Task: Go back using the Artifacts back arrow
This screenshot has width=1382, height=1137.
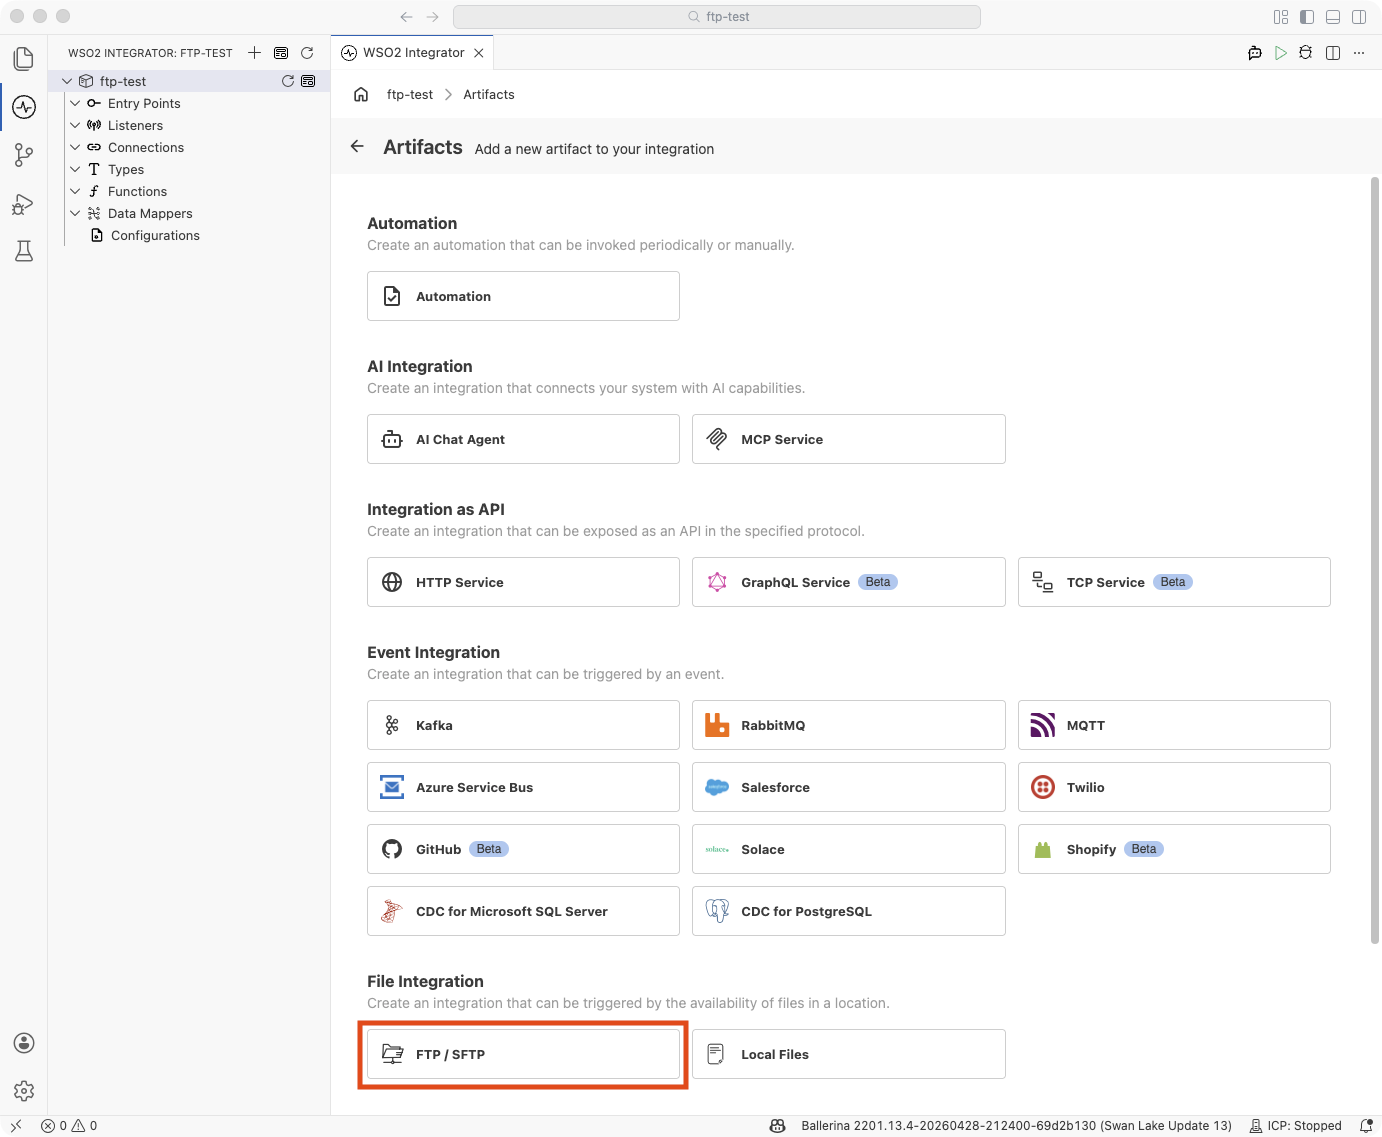Action: (357, 147)
